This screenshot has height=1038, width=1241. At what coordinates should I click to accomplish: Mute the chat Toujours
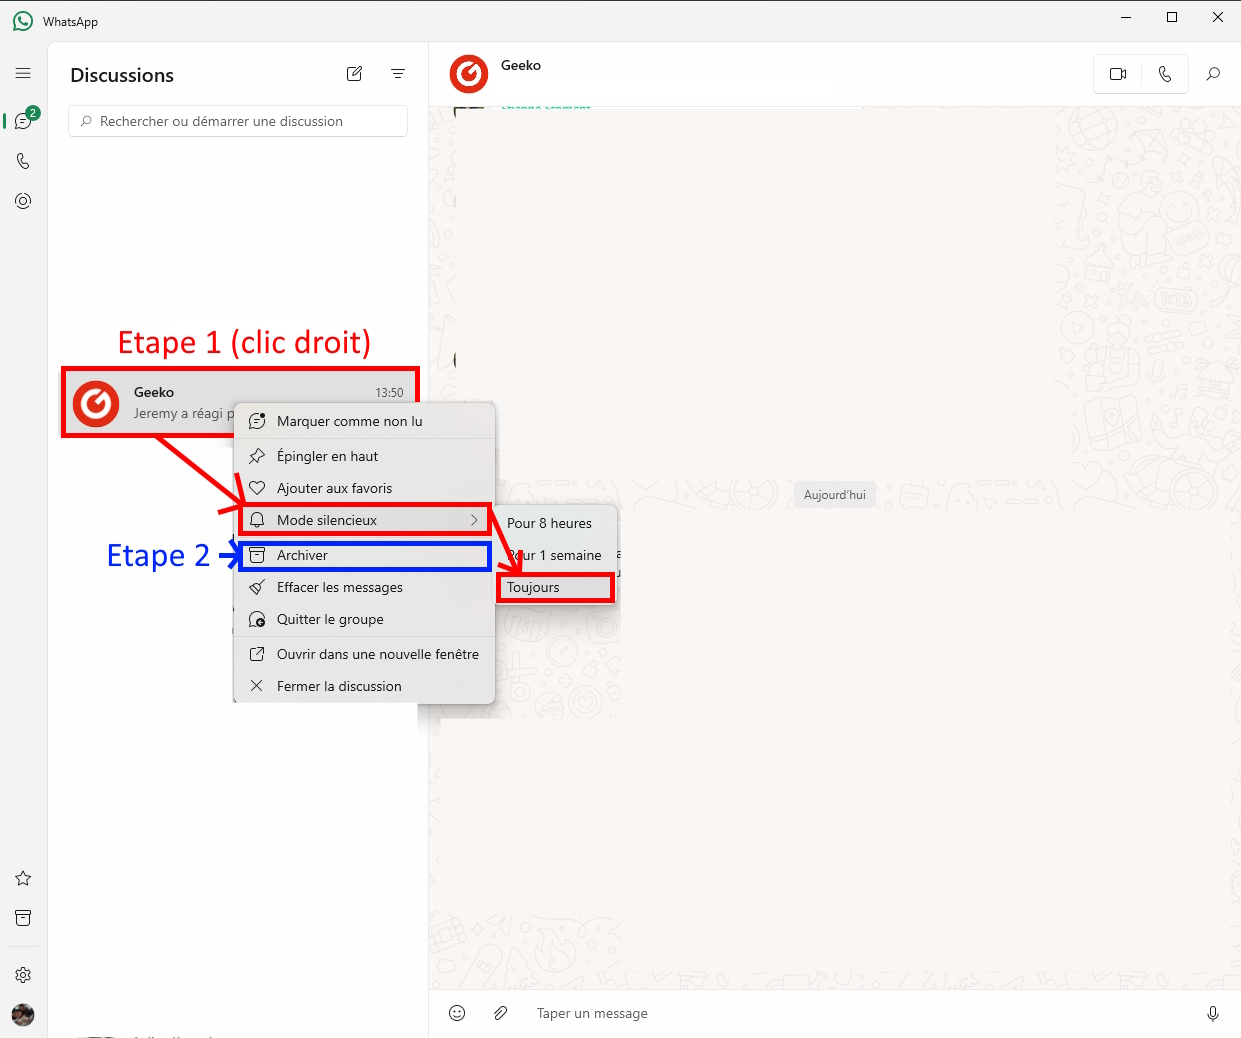click(x=556, y=587)
